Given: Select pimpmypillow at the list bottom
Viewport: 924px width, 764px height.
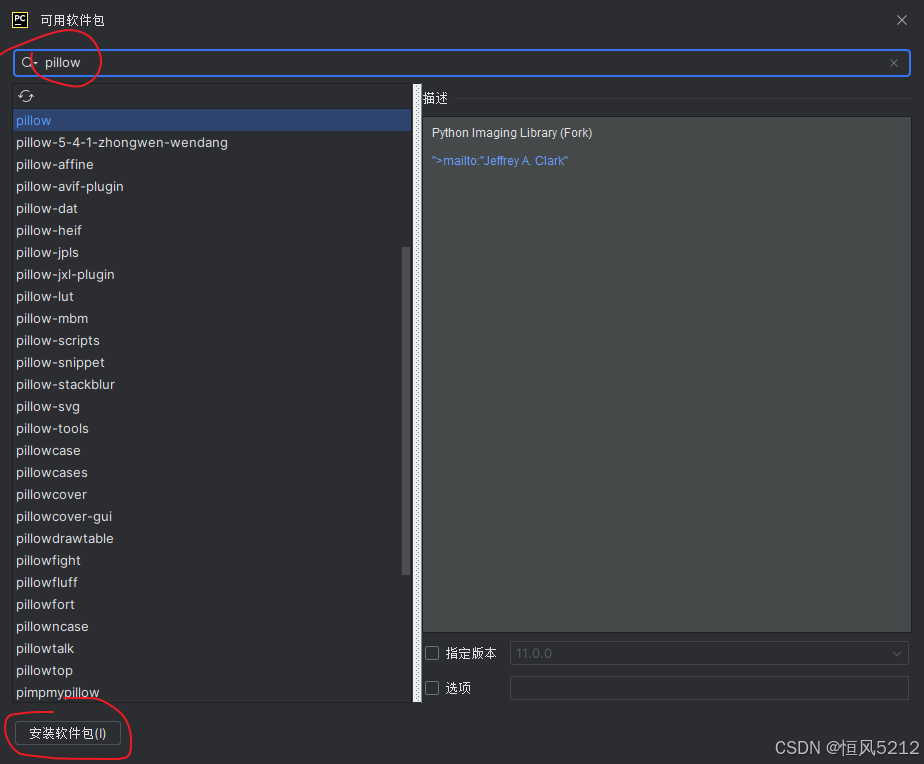Looking at the screenshot, I should coord(57,692).
